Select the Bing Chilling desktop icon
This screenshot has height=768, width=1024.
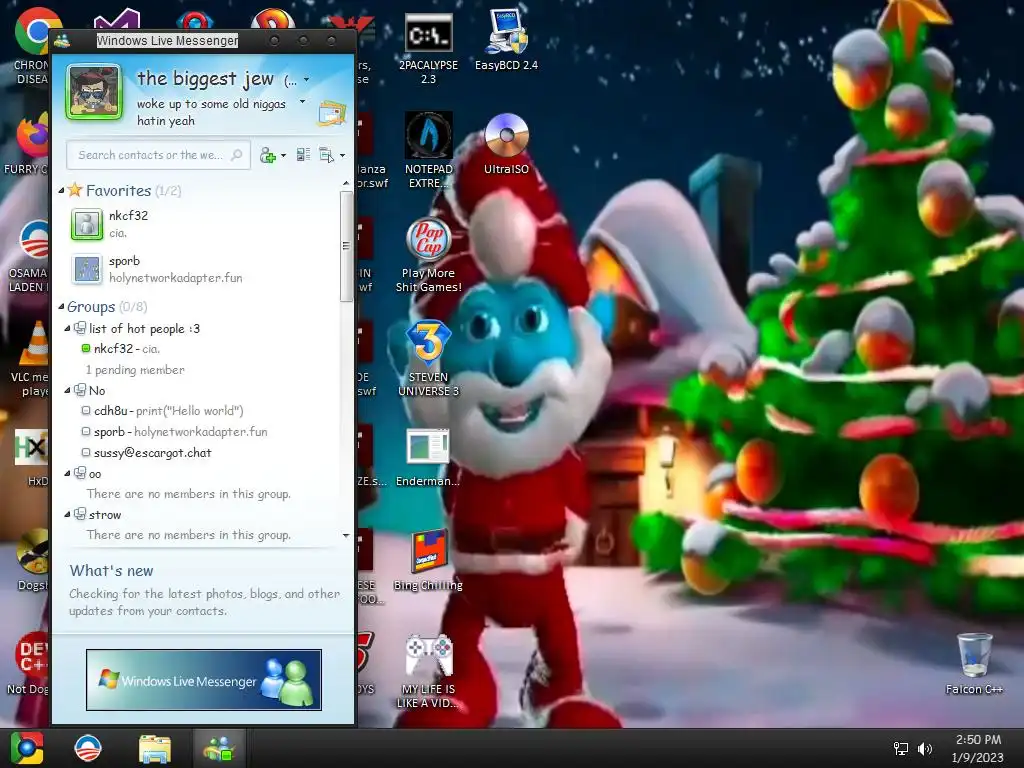(x=428, y=561)
